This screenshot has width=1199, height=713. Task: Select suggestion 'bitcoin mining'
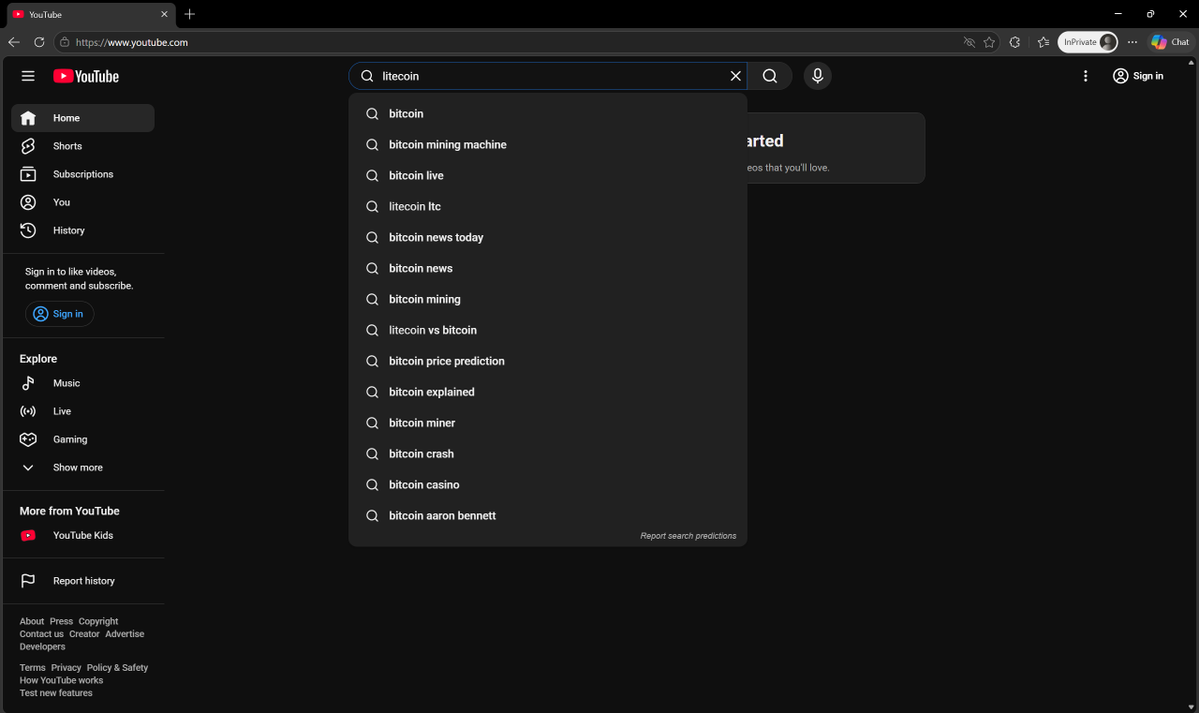548,299
